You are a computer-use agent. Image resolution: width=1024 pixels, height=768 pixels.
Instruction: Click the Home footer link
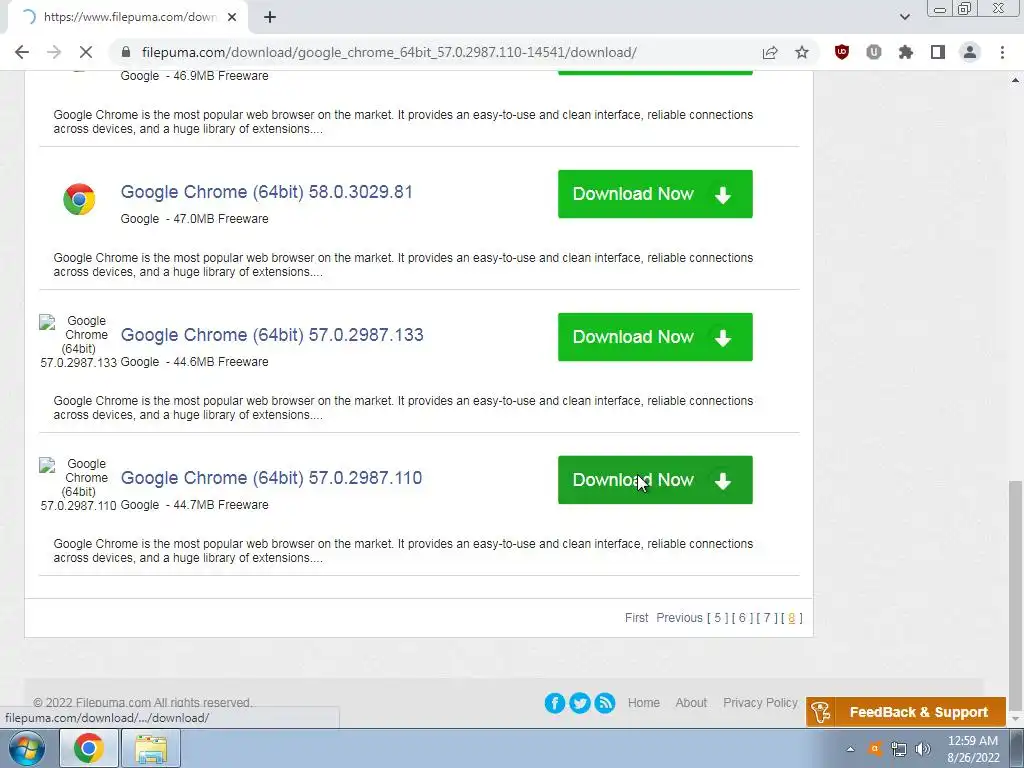pos(643,703)
